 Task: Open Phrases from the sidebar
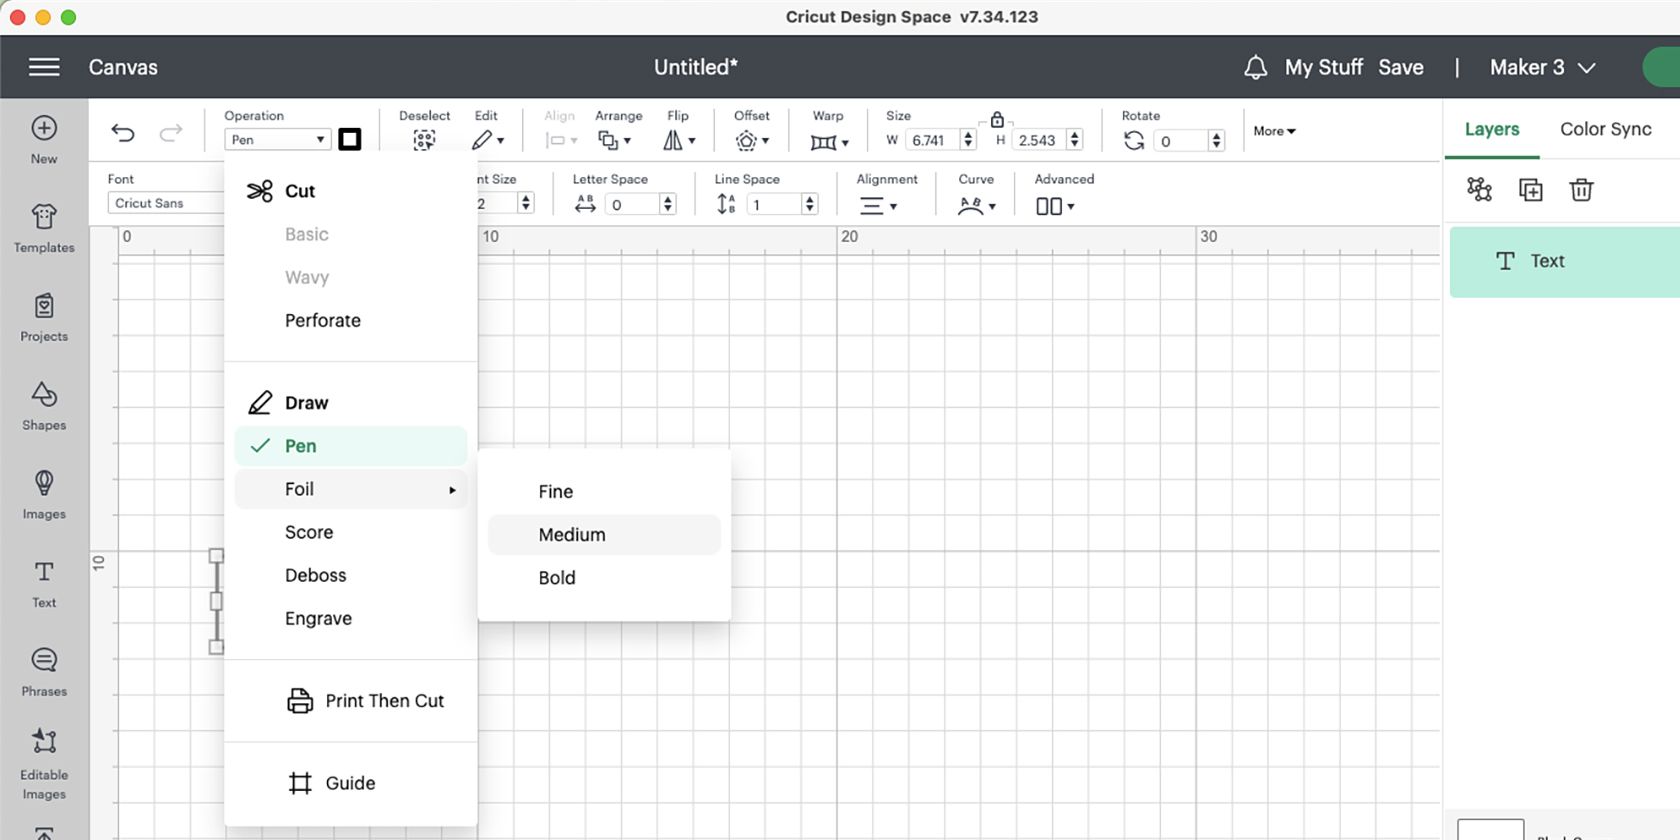coord(44,672)
